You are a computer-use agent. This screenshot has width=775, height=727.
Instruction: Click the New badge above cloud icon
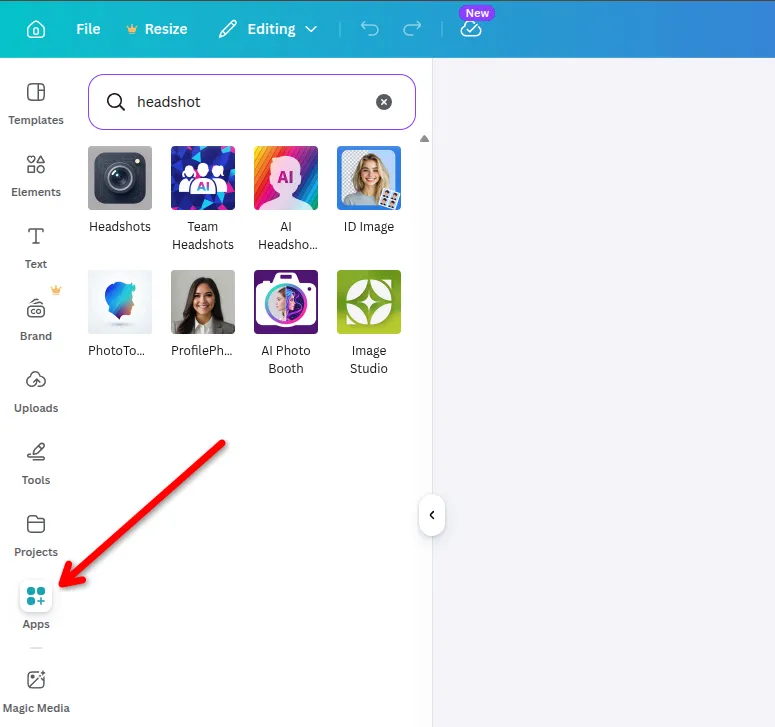pos(477,13)
